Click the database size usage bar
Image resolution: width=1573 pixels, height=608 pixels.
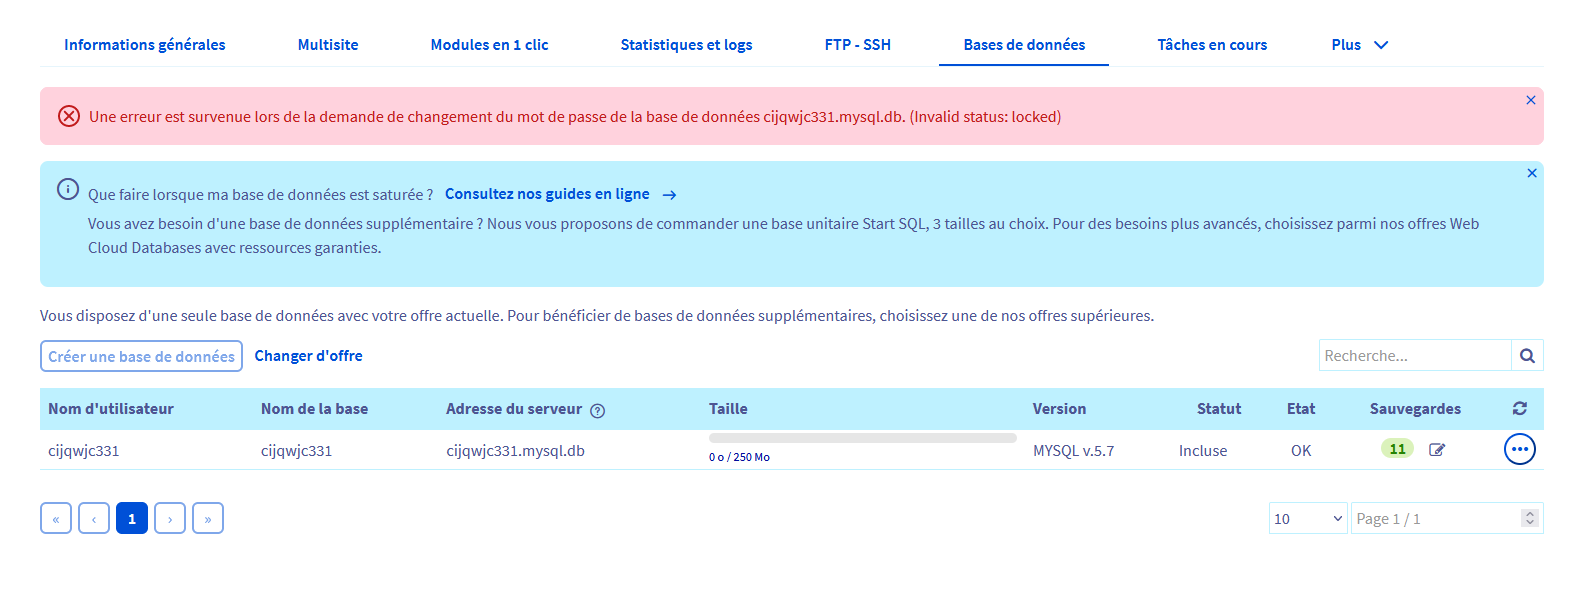click(x=862, y=438)
